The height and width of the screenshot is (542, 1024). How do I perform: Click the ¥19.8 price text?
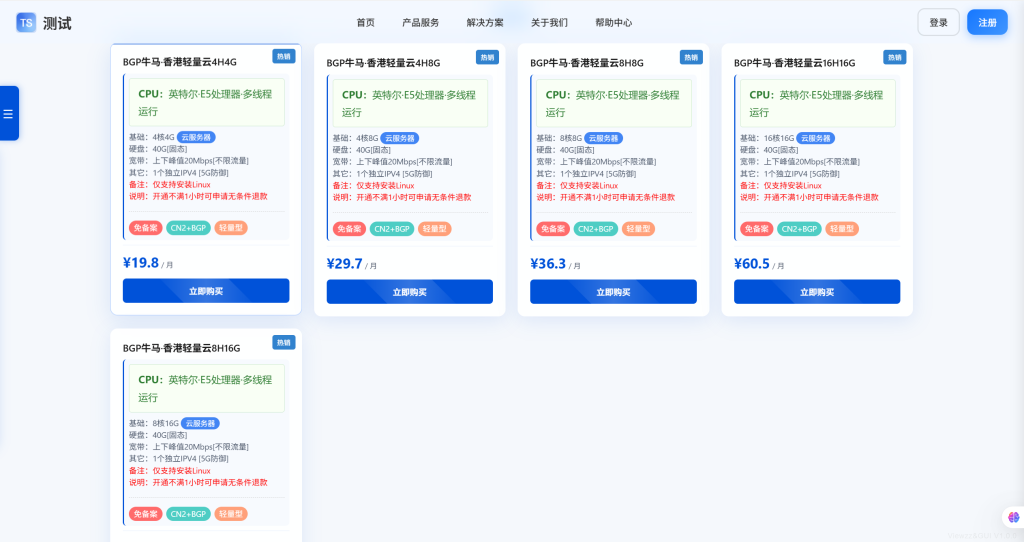coord(141,263)
